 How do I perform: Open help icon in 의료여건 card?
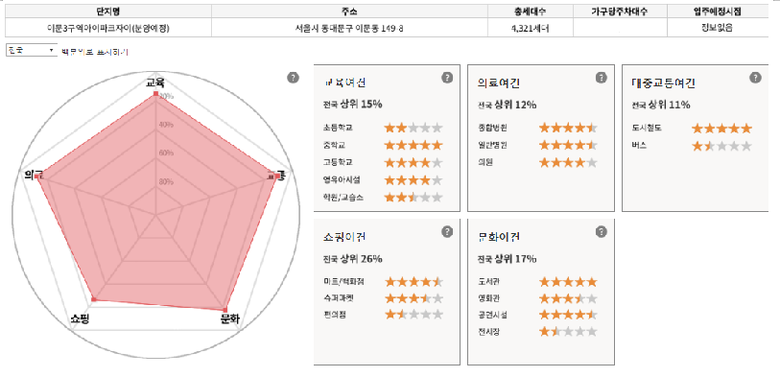tap(601, 78)
